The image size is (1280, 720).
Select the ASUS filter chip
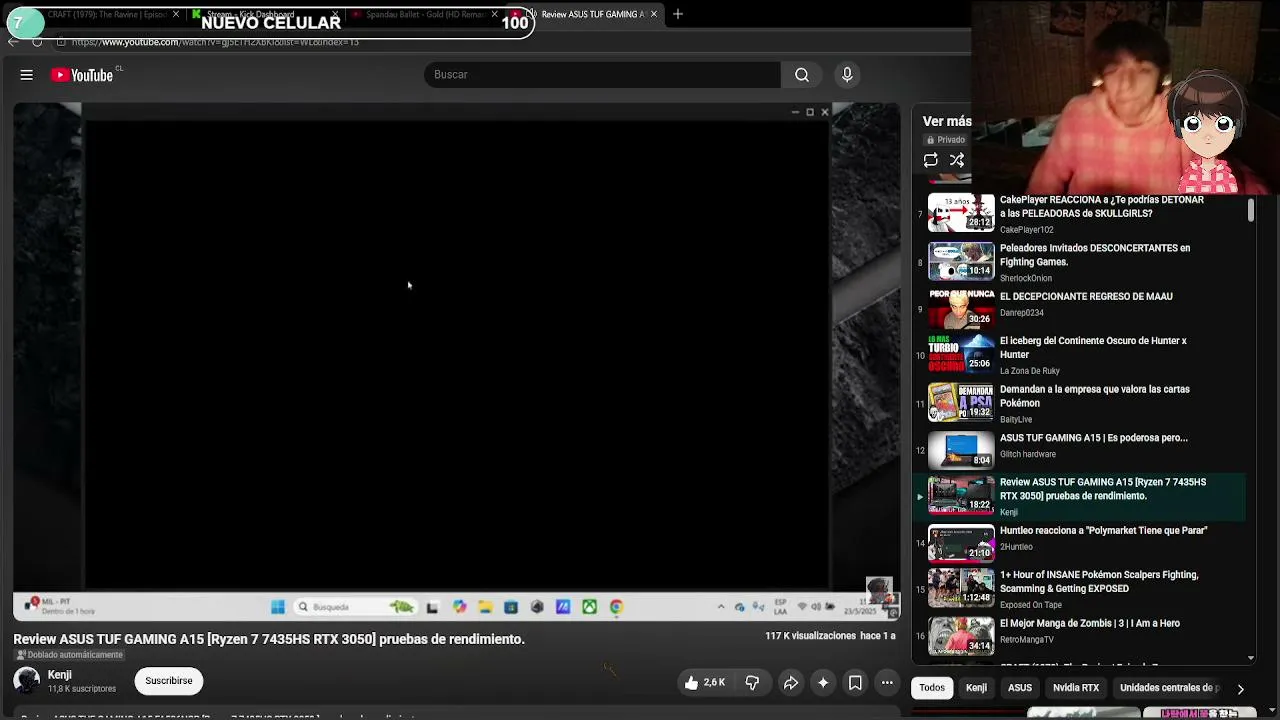pos(1020,688)
